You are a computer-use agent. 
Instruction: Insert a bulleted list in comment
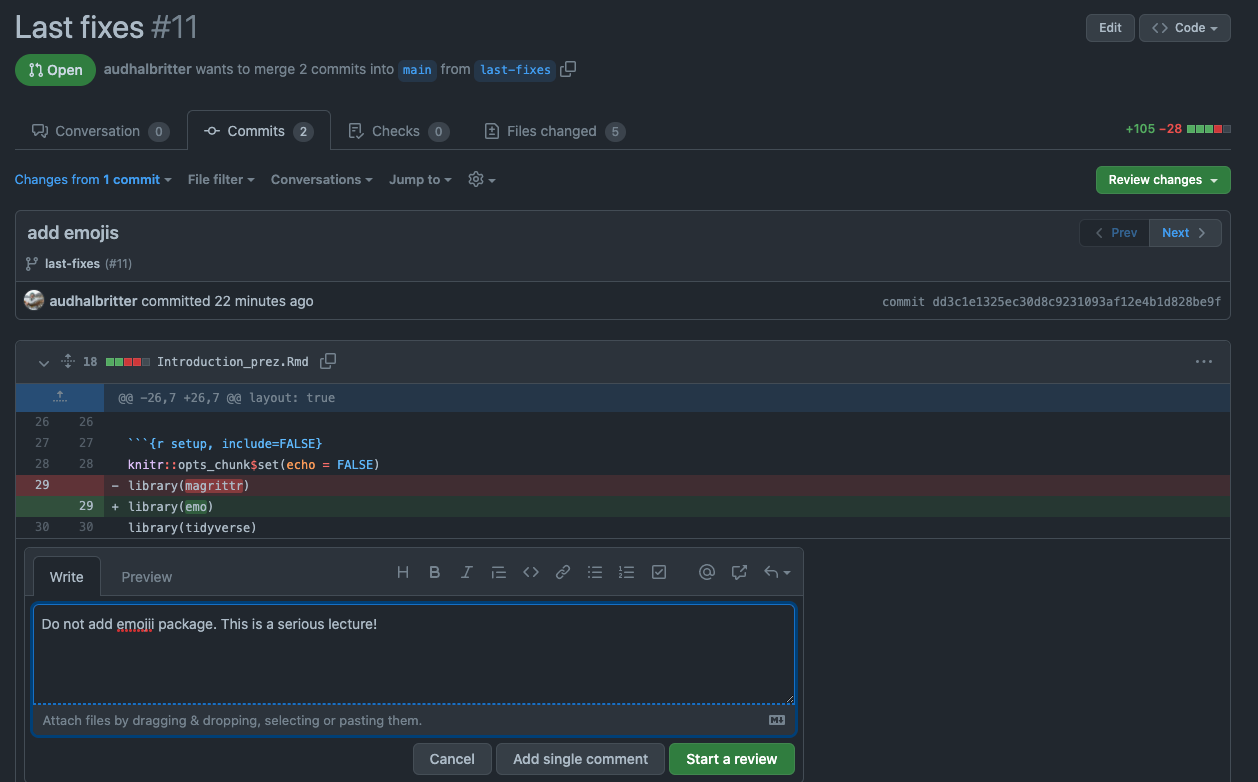pos(595,573)
